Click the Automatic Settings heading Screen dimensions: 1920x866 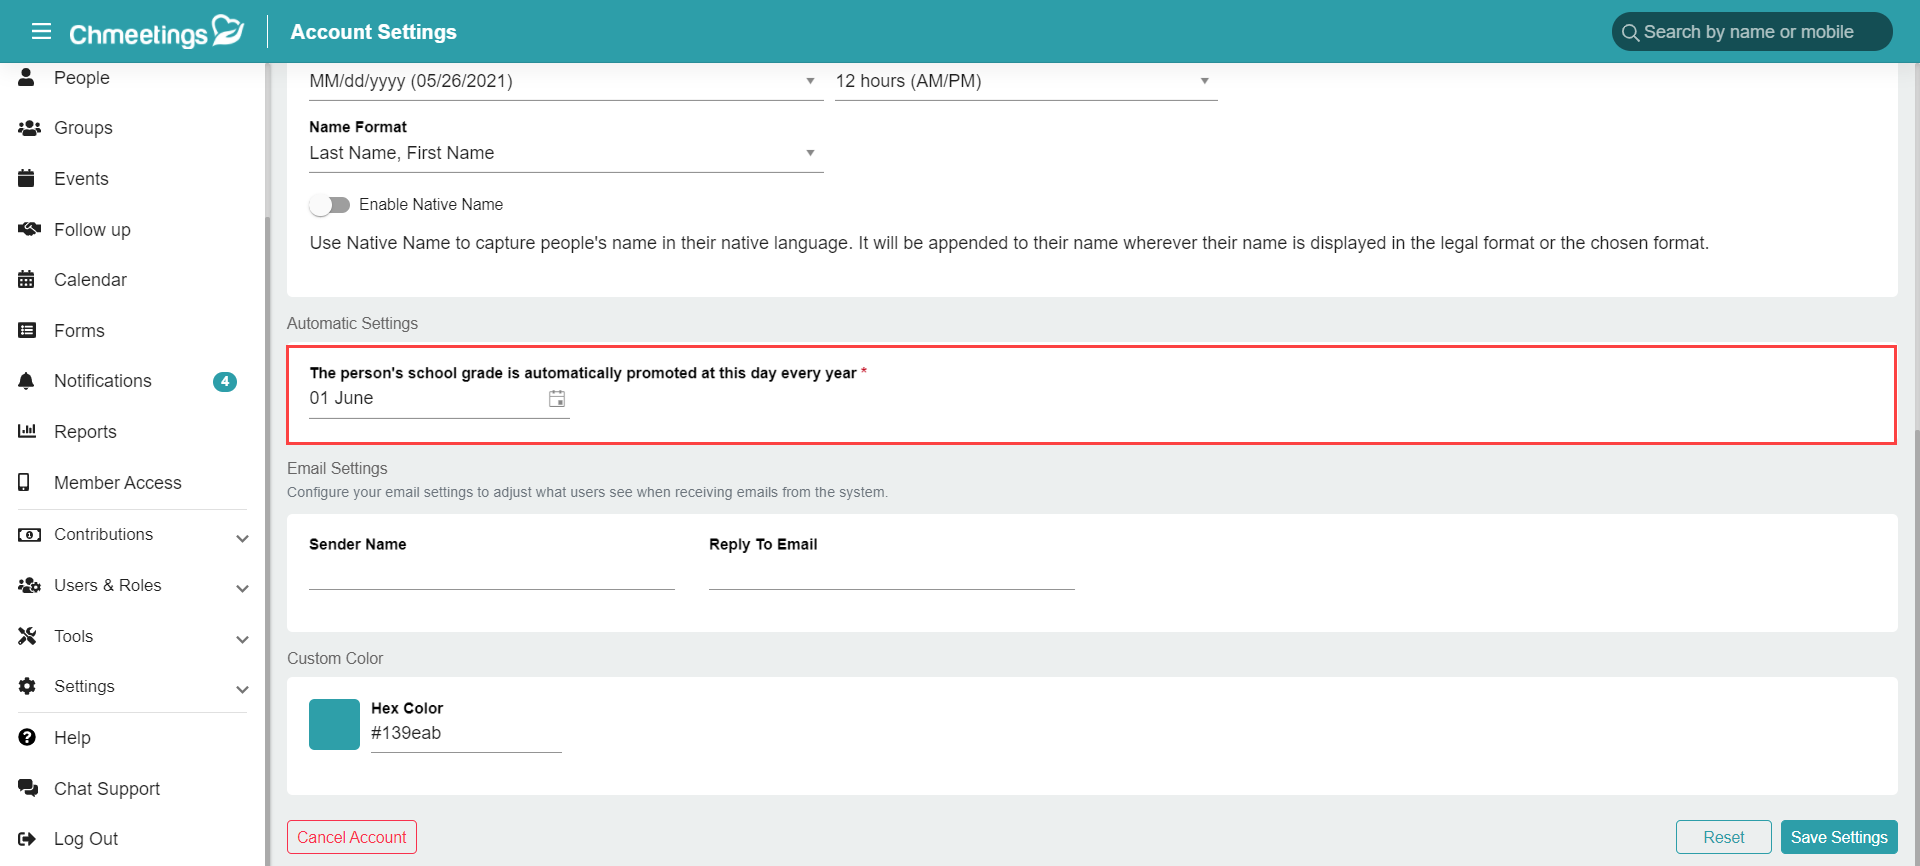point(352,323)
